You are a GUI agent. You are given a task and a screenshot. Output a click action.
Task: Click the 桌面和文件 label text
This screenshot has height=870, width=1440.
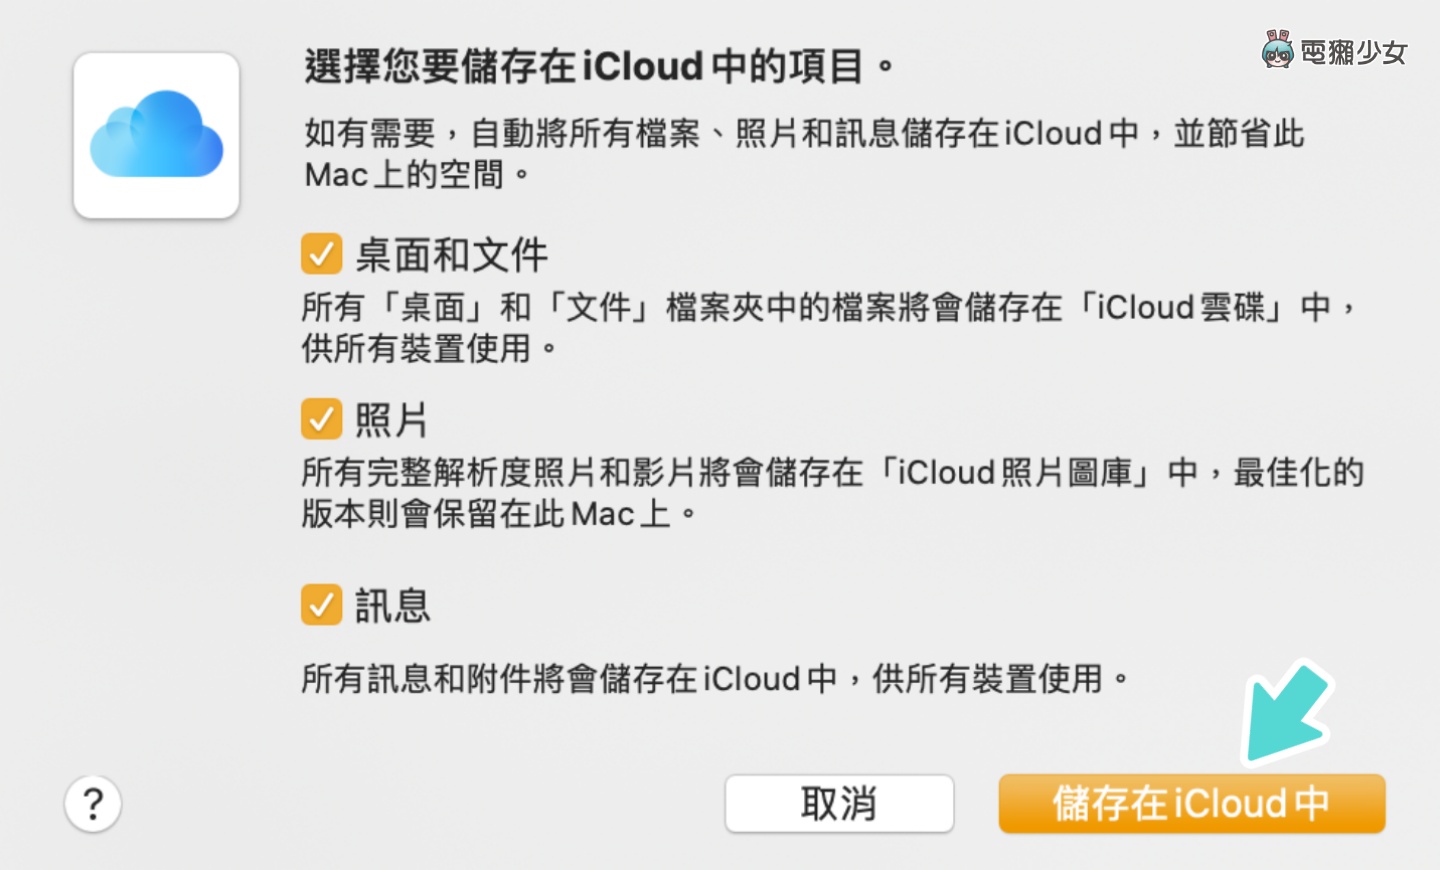[452, 255]
